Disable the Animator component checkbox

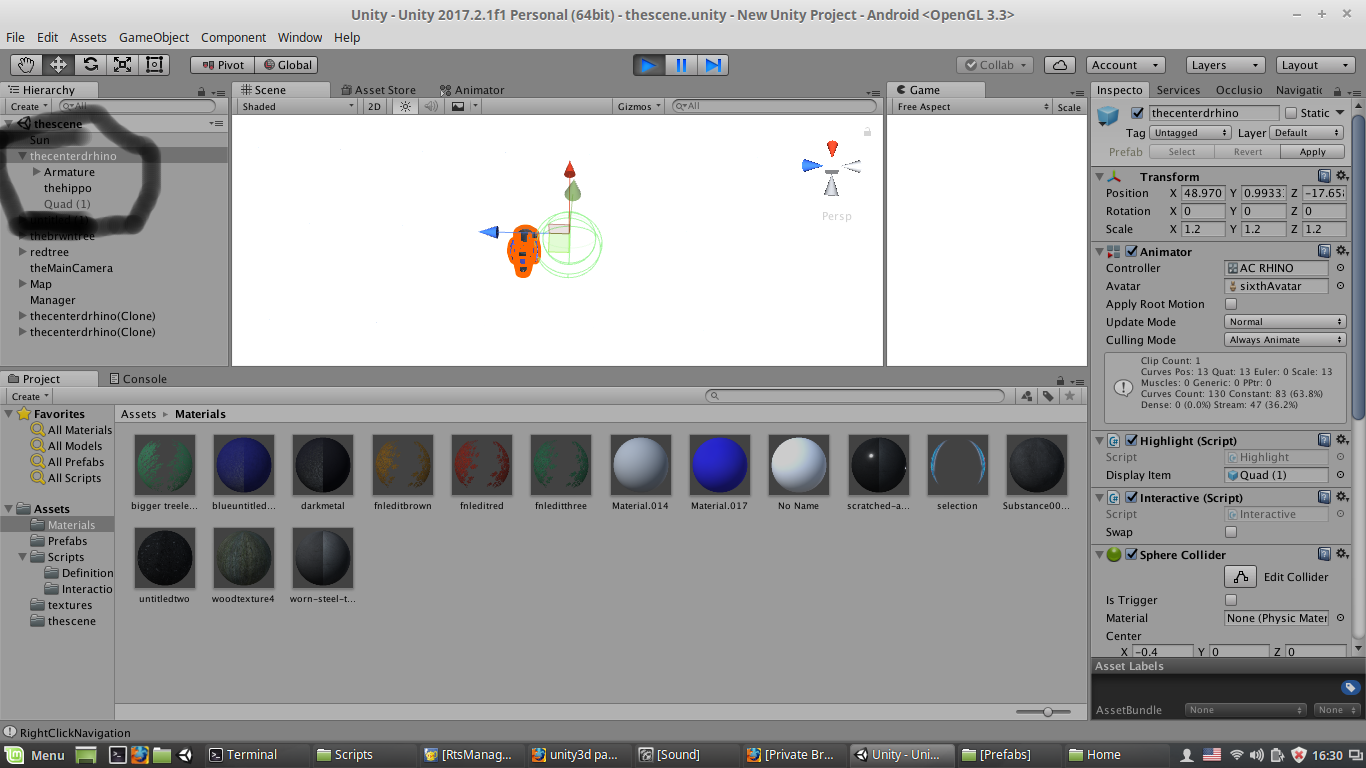1131,252
